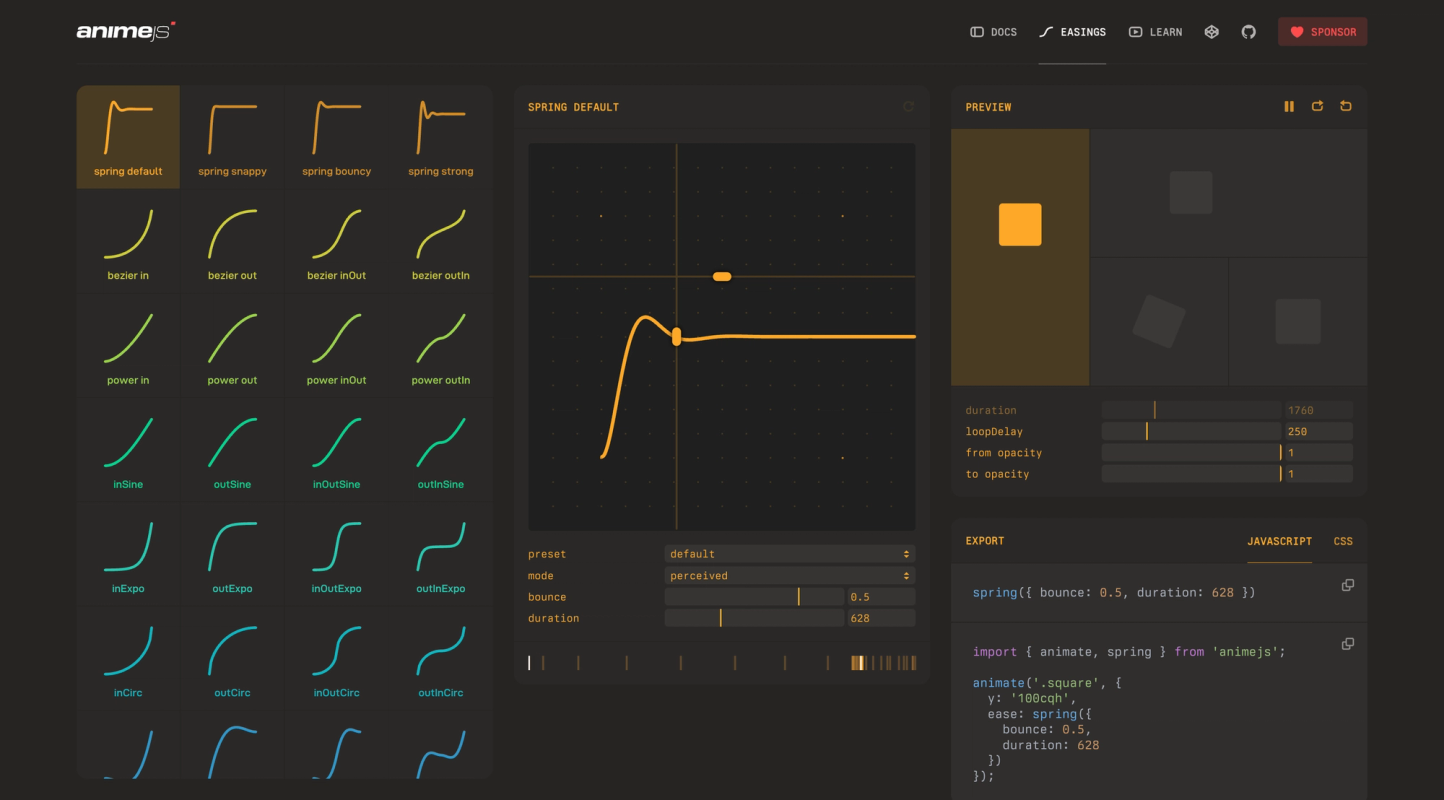Select the rotated square preview cell

click(x=1159, y=322)
